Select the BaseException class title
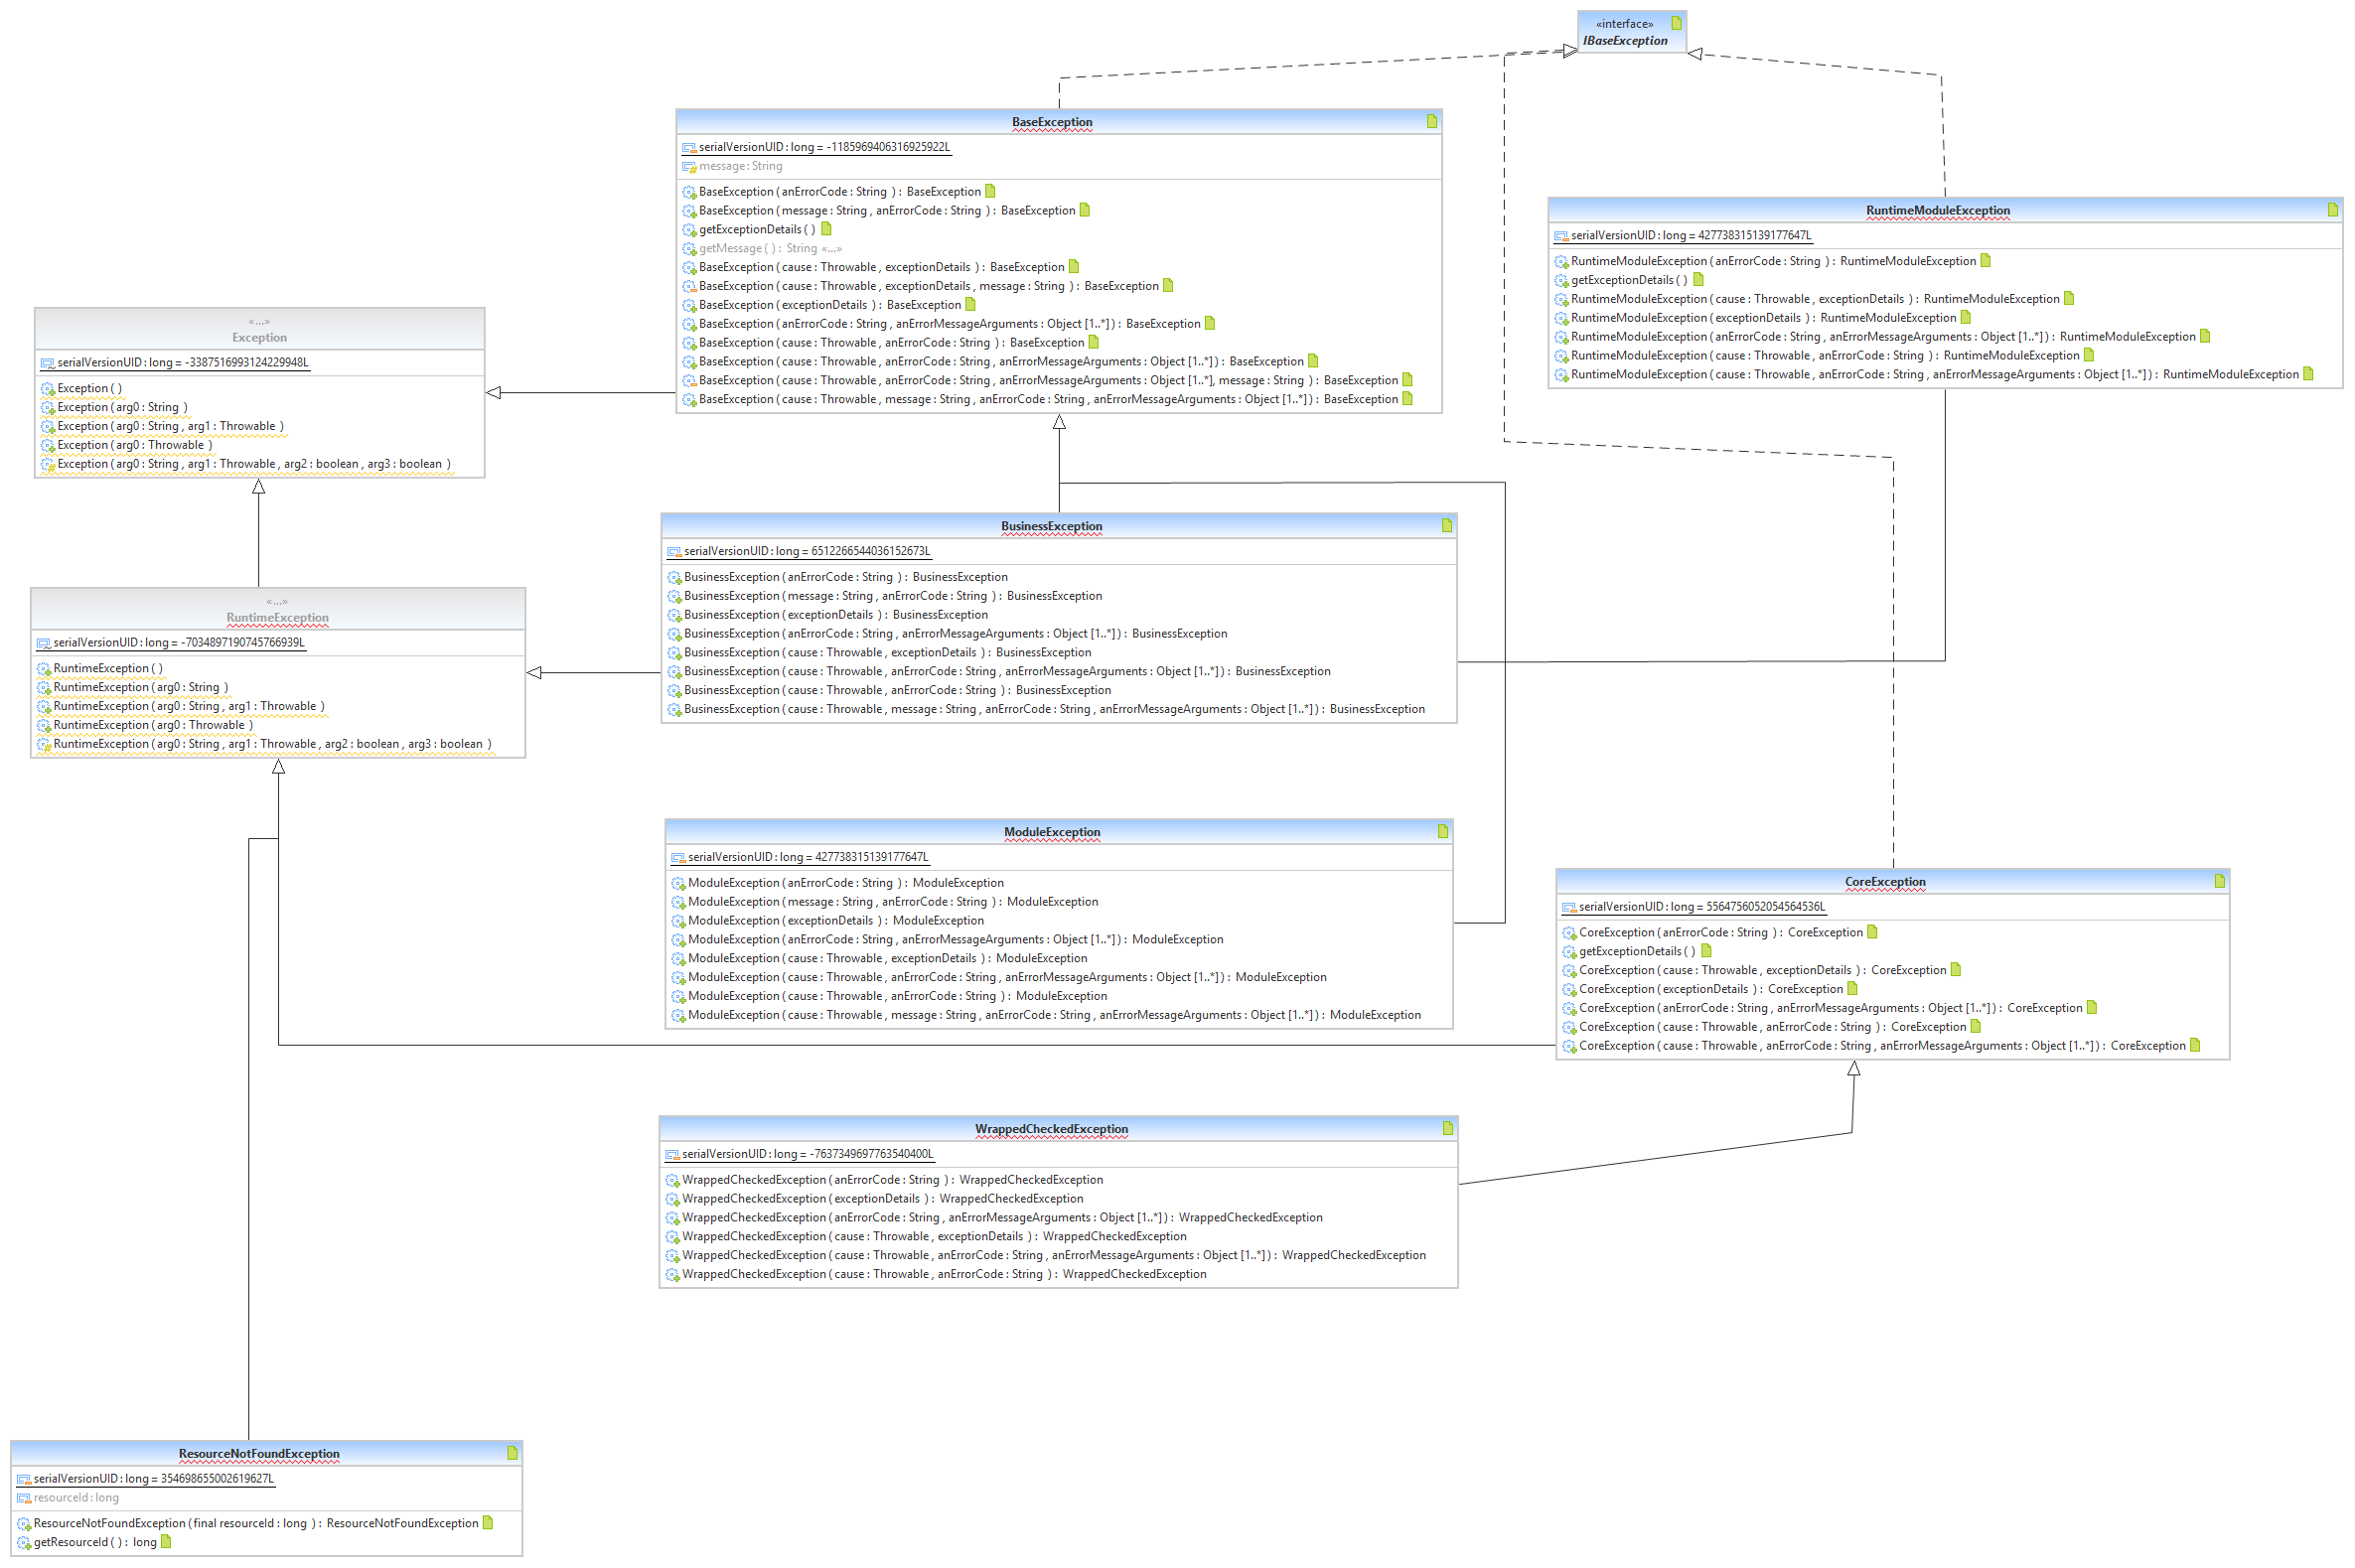 click(x=1052, y=122)
